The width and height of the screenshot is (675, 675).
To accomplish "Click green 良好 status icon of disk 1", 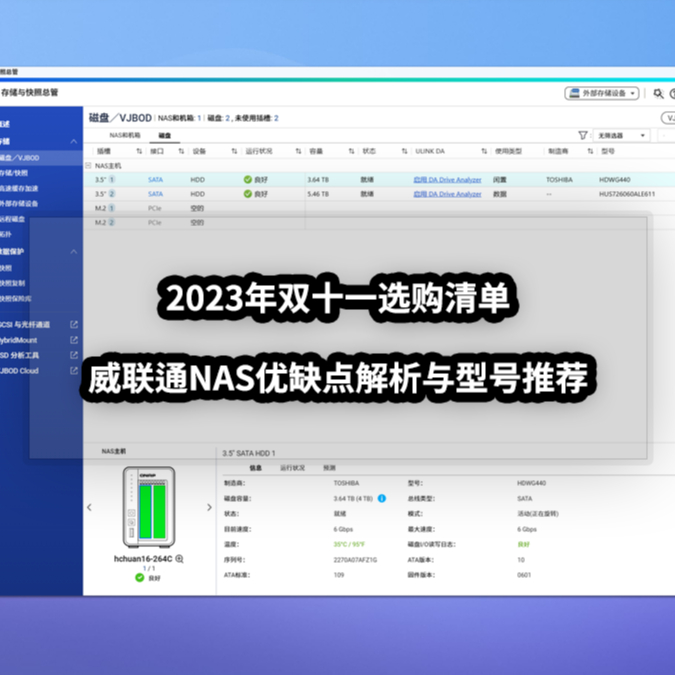I will coord(248,180).
